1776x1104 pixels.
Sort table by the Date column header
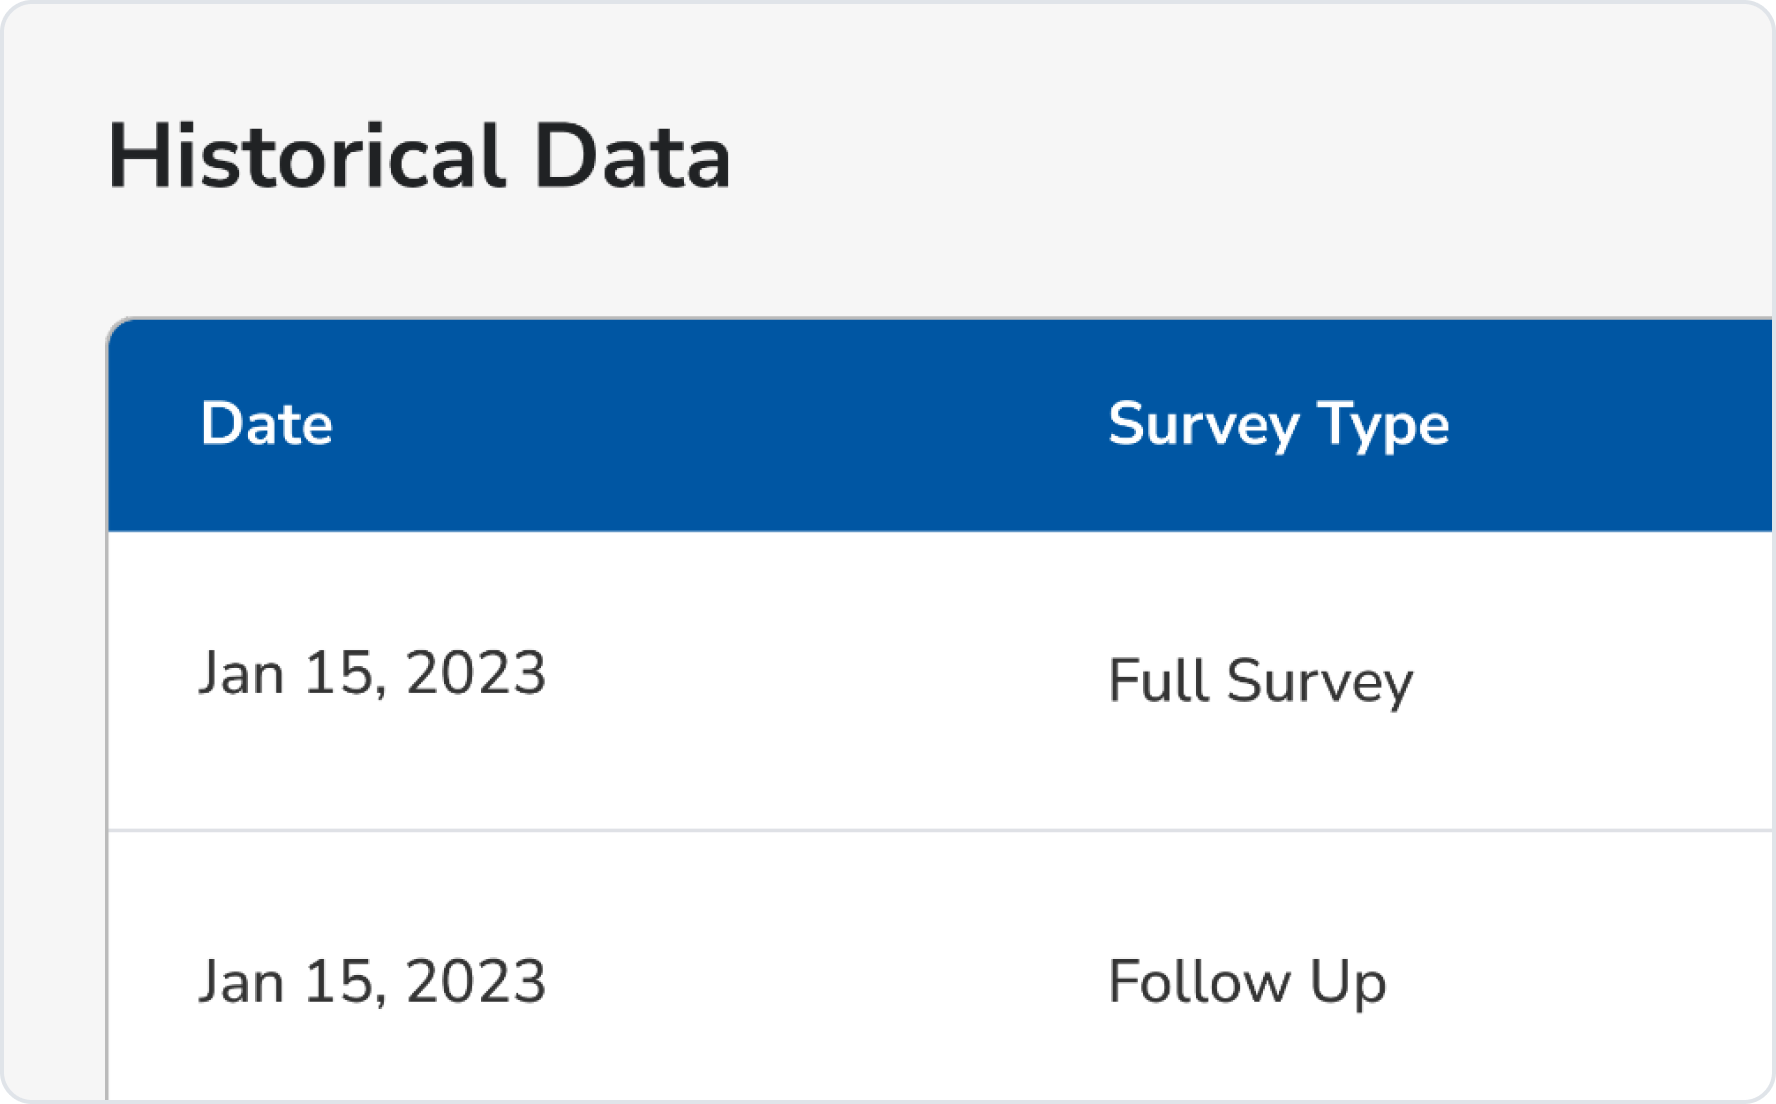pyautogui.click(x=266, y=423)
